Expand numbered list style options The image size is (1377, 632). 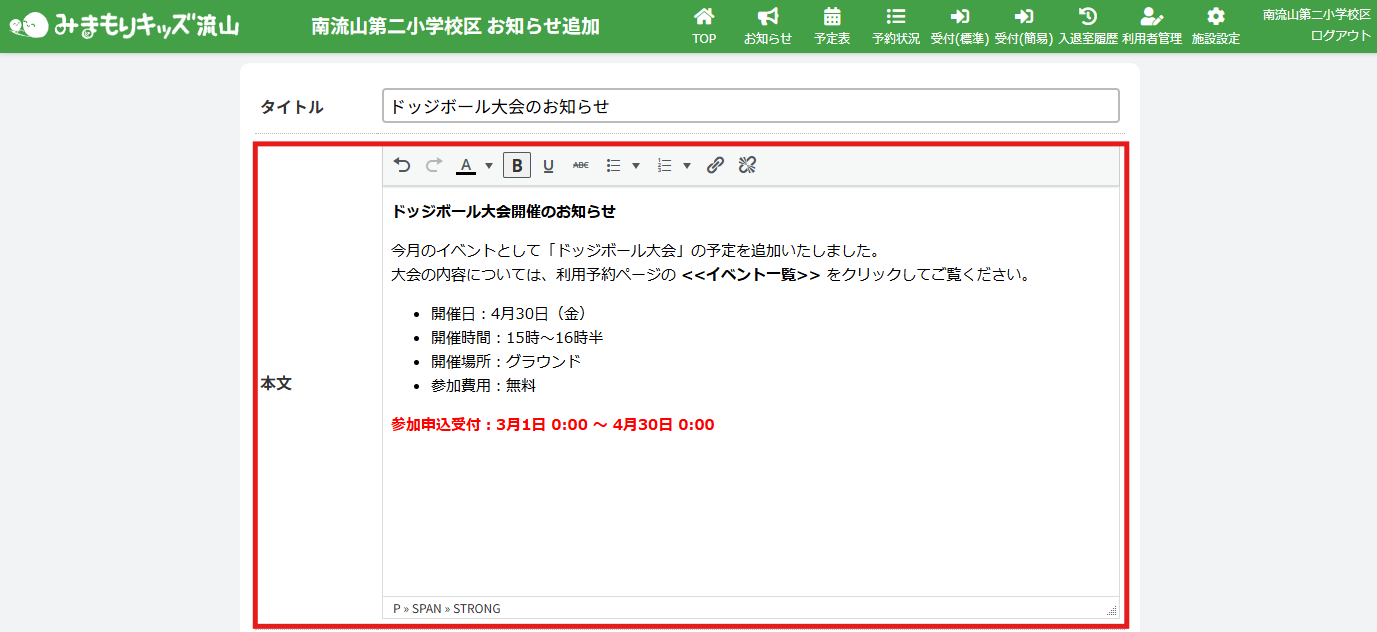click(x=686, y=165)
